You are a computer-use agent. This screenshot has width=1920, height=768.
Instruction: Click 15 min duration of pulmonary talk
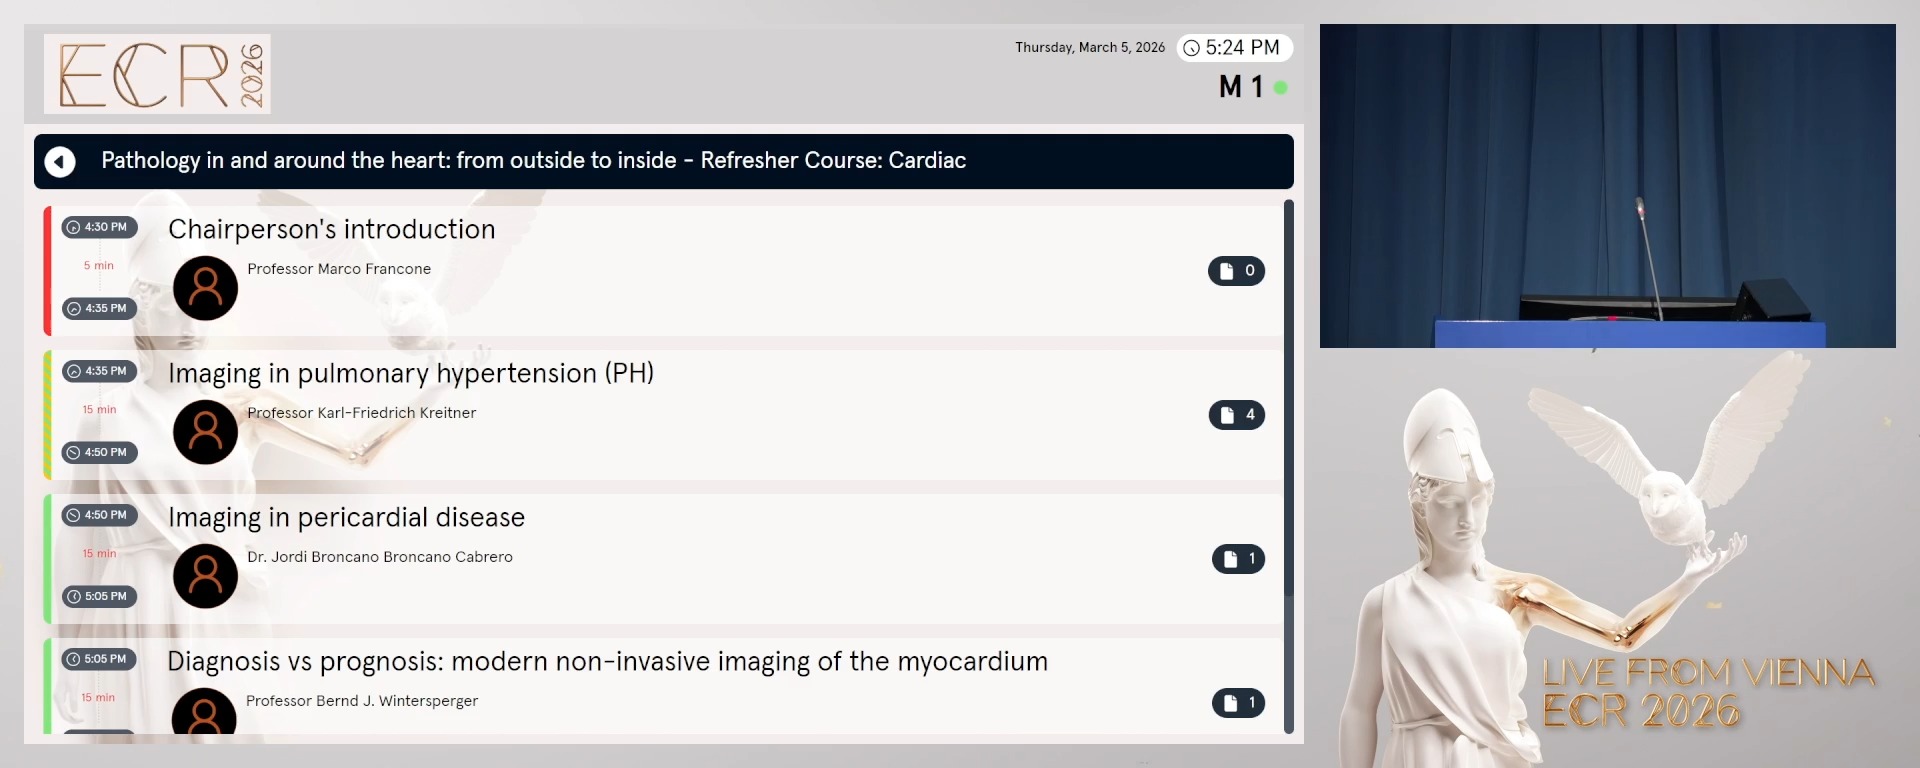pos(99,410)
